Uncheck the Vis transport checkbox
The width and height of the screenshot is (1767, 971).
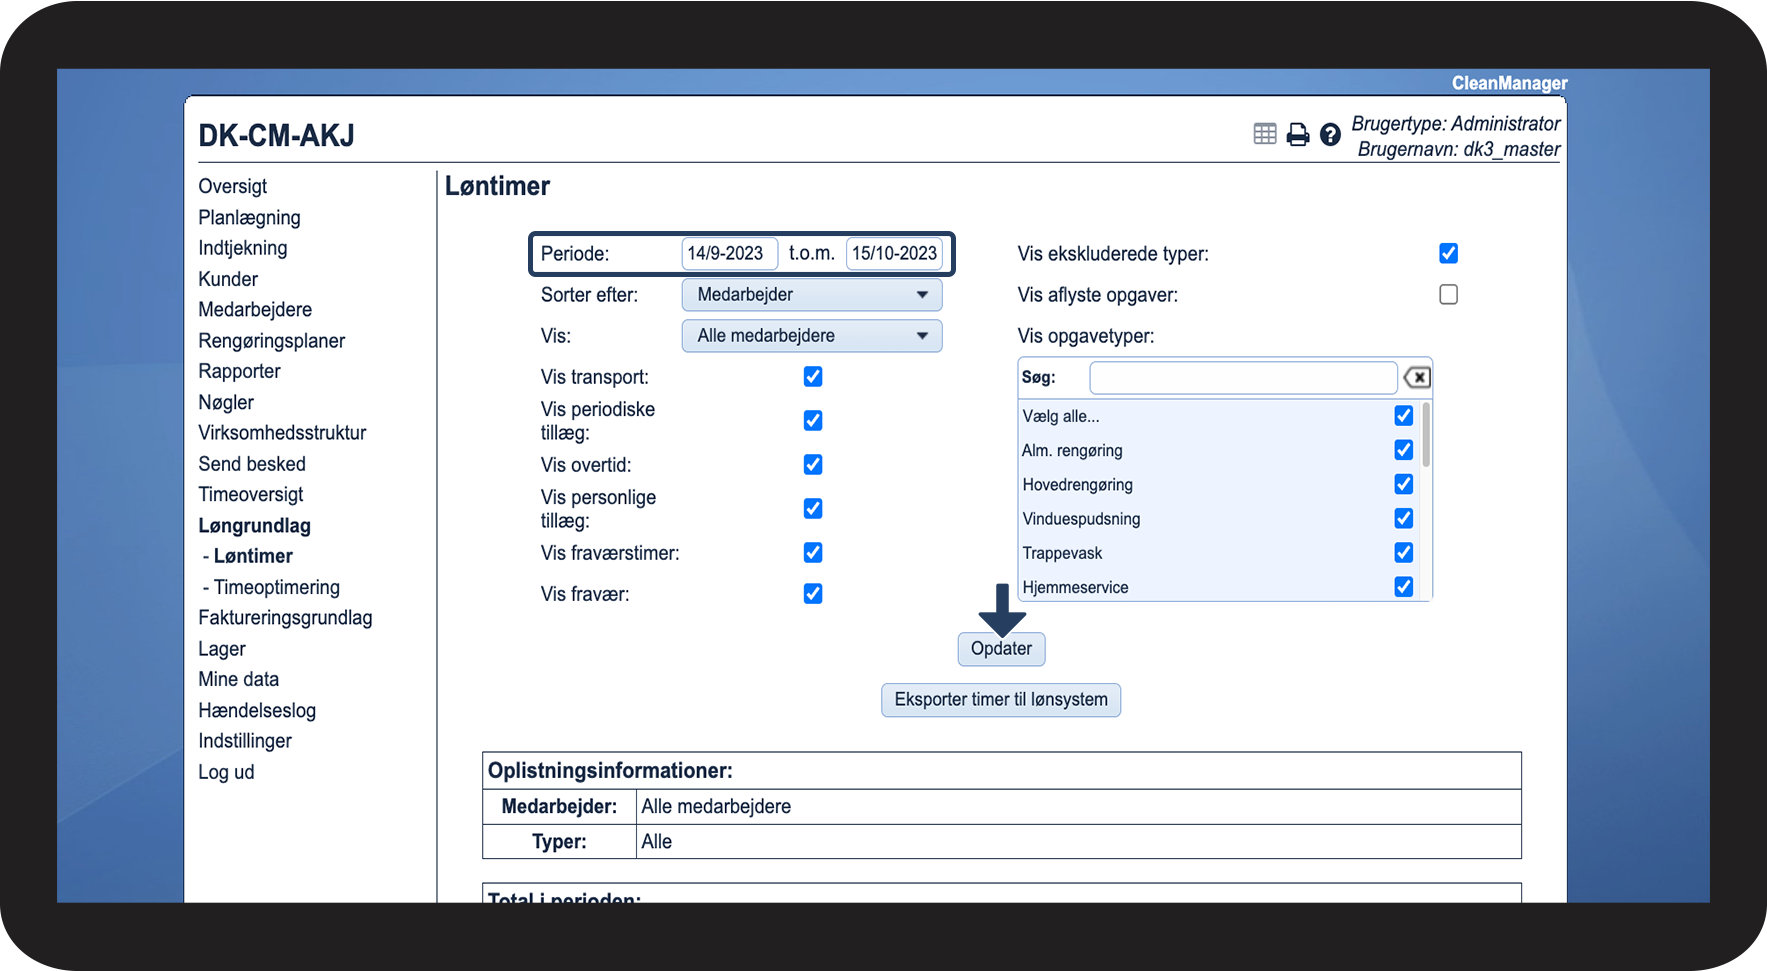pyautogui.click(x=813, y=377)
